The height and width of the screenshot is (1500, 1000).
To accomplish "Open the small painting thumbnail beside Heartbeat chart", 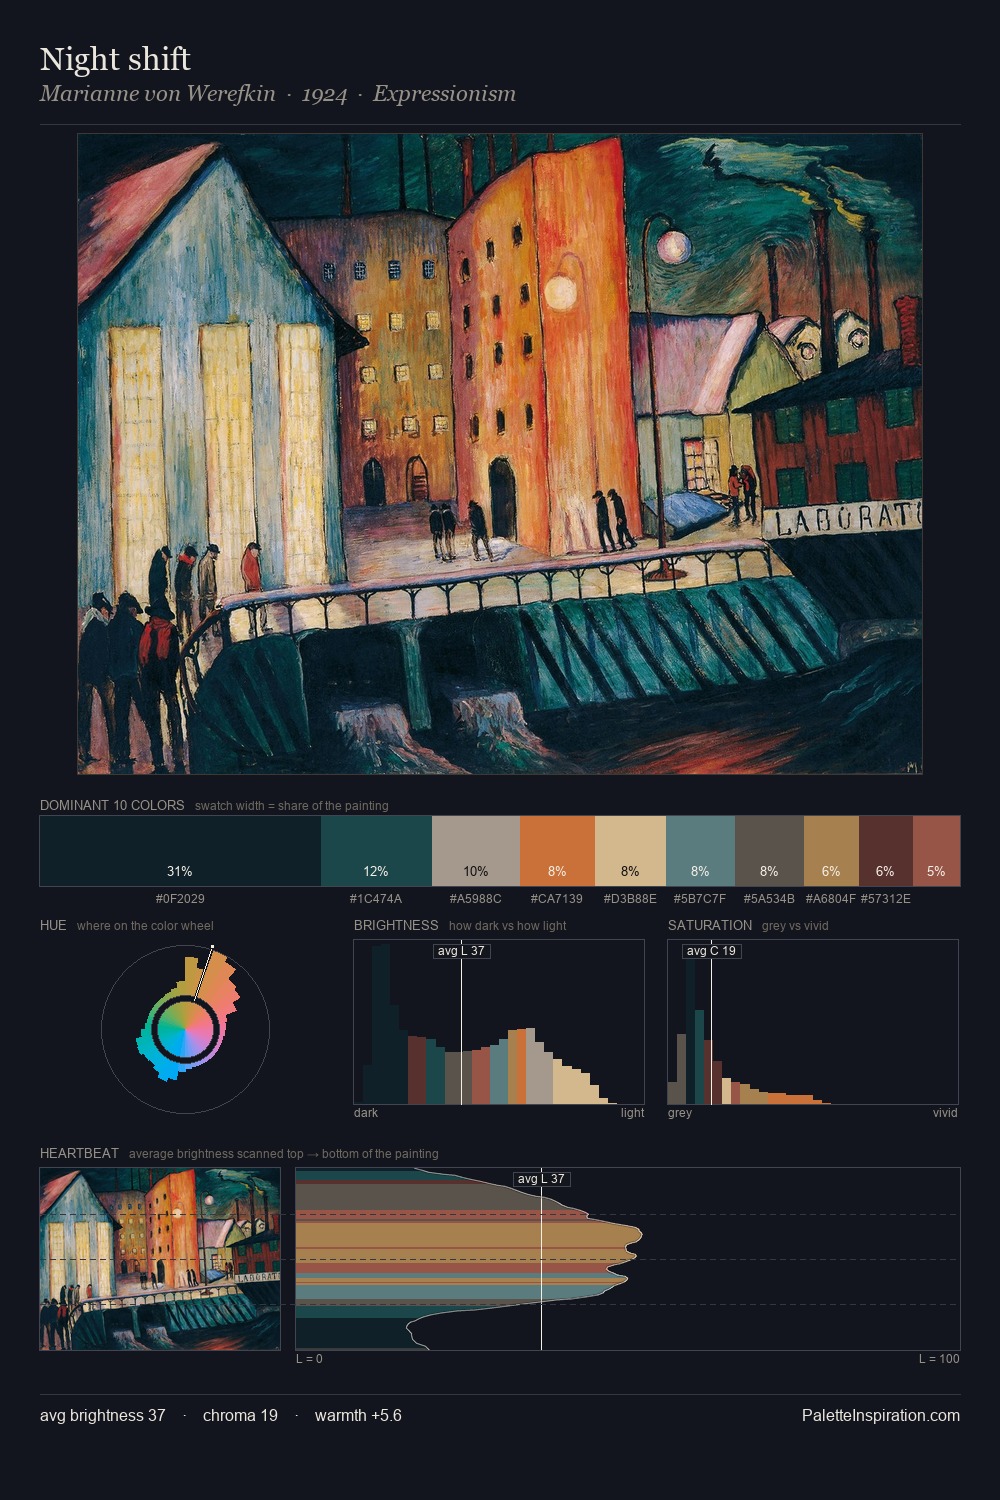I will point(160,1259).
